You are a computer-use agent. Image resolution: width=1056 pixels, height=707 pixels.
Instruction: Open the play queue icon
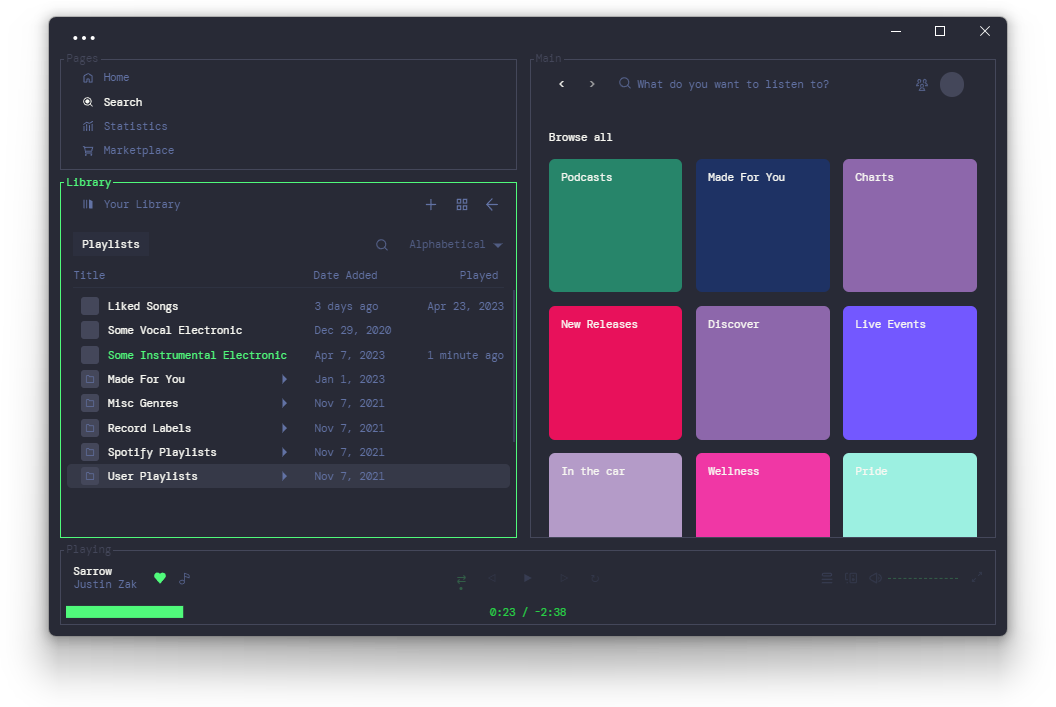pyautogui.click(x=826, y=578)
